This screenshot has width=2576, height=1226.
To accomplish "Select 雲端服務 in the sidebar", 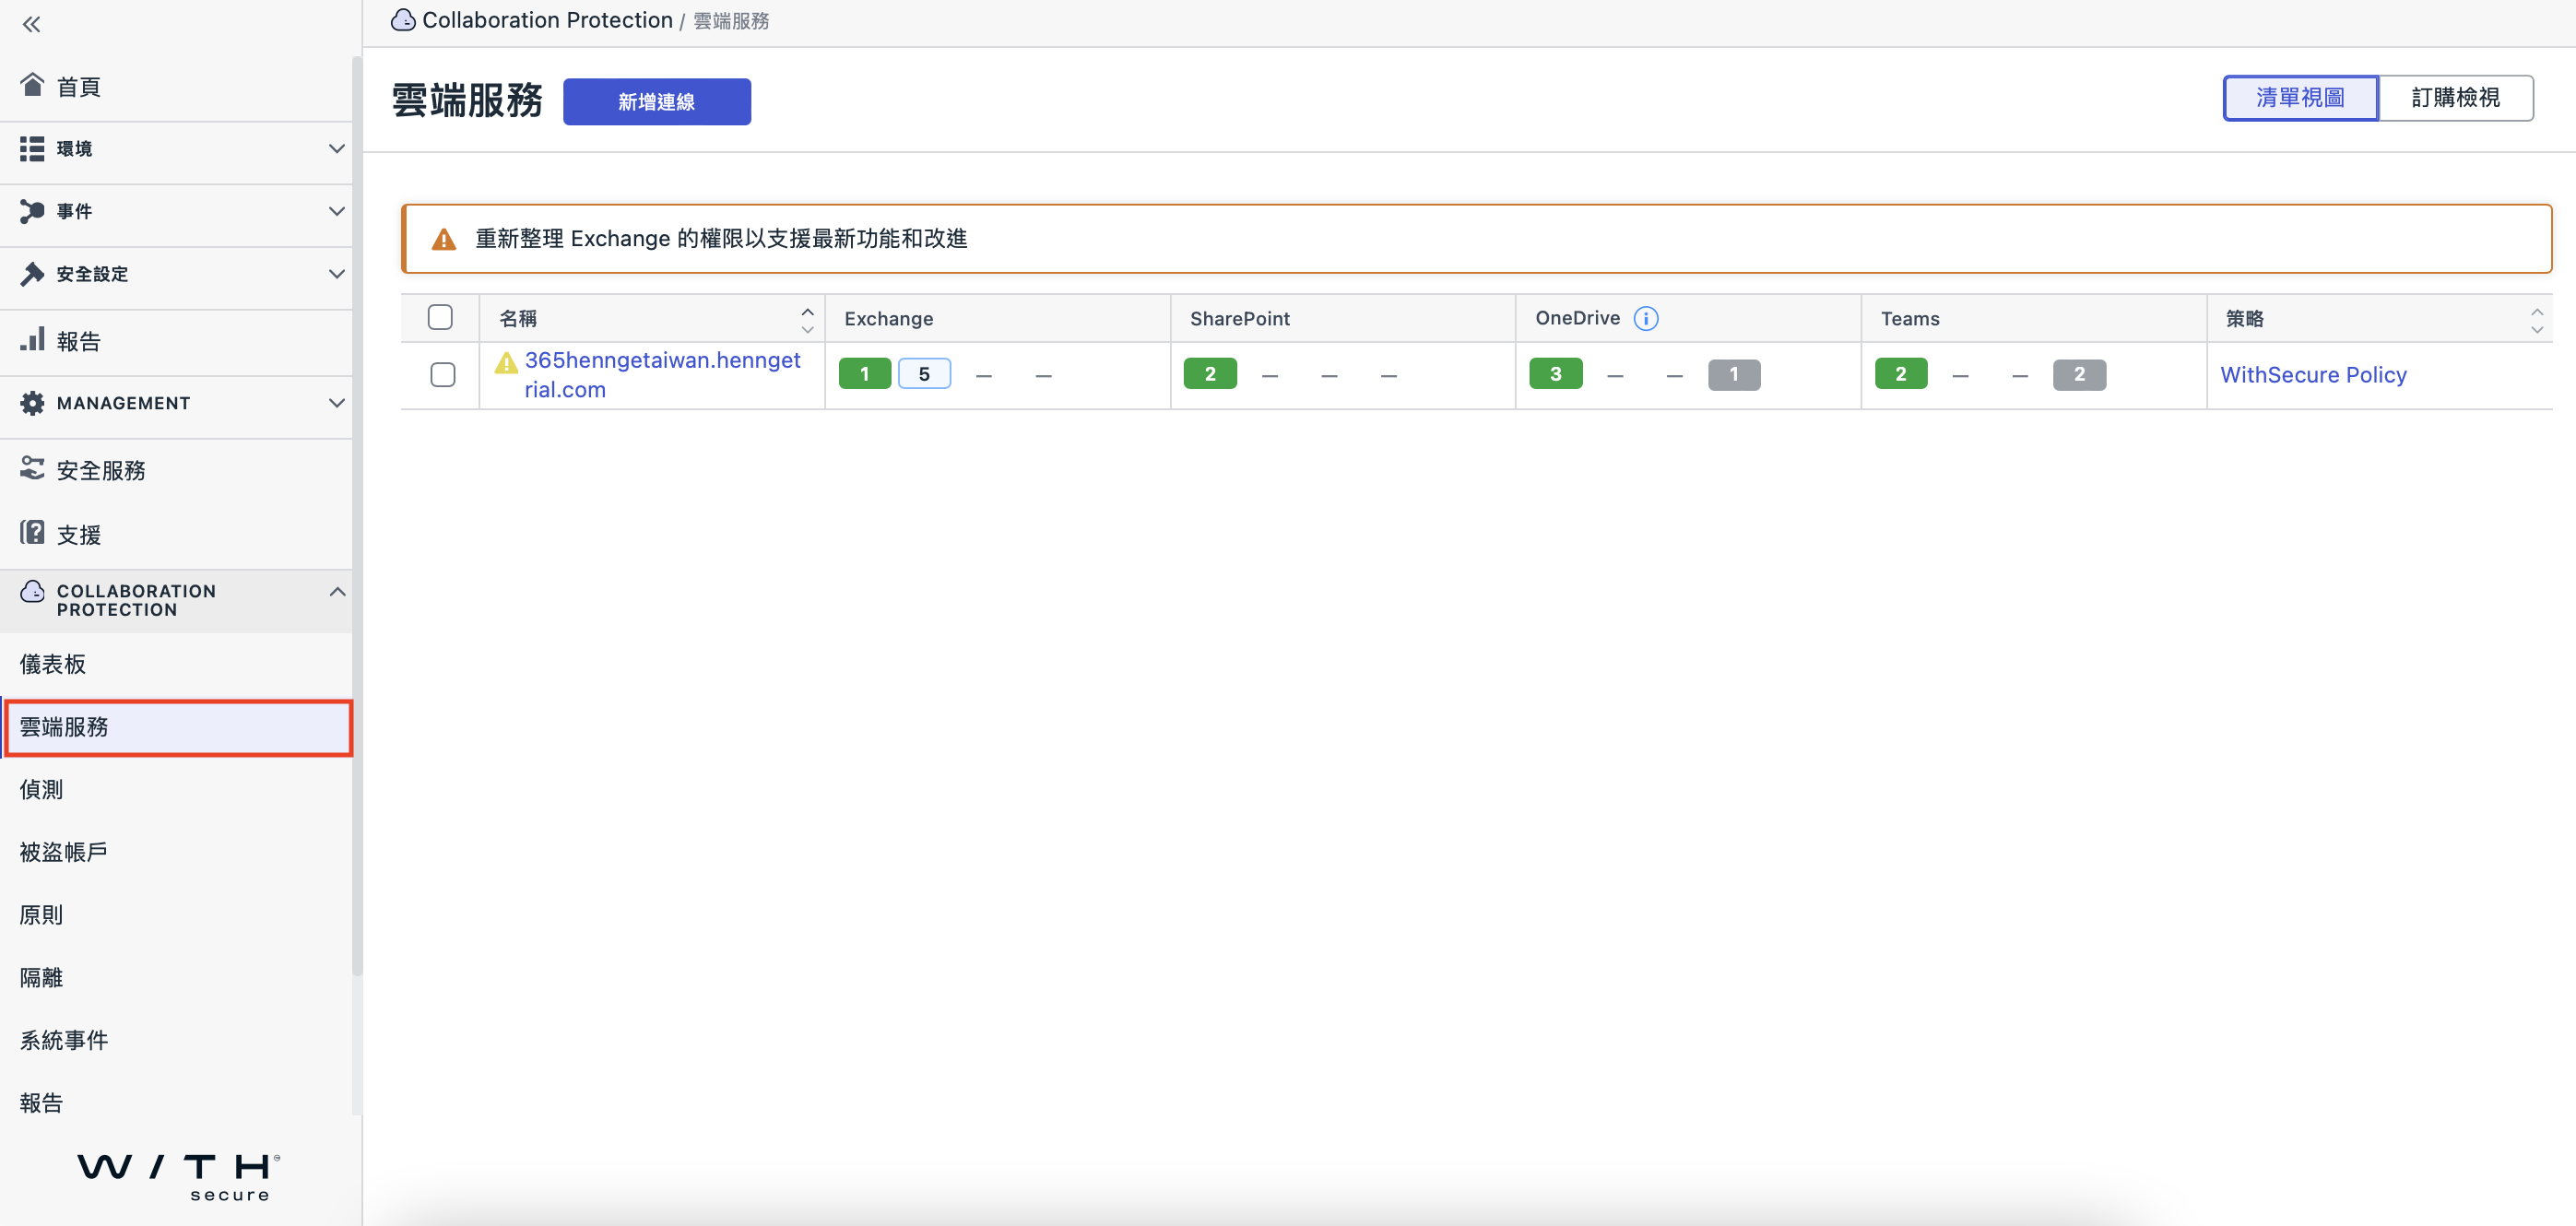I will (178, 727).
